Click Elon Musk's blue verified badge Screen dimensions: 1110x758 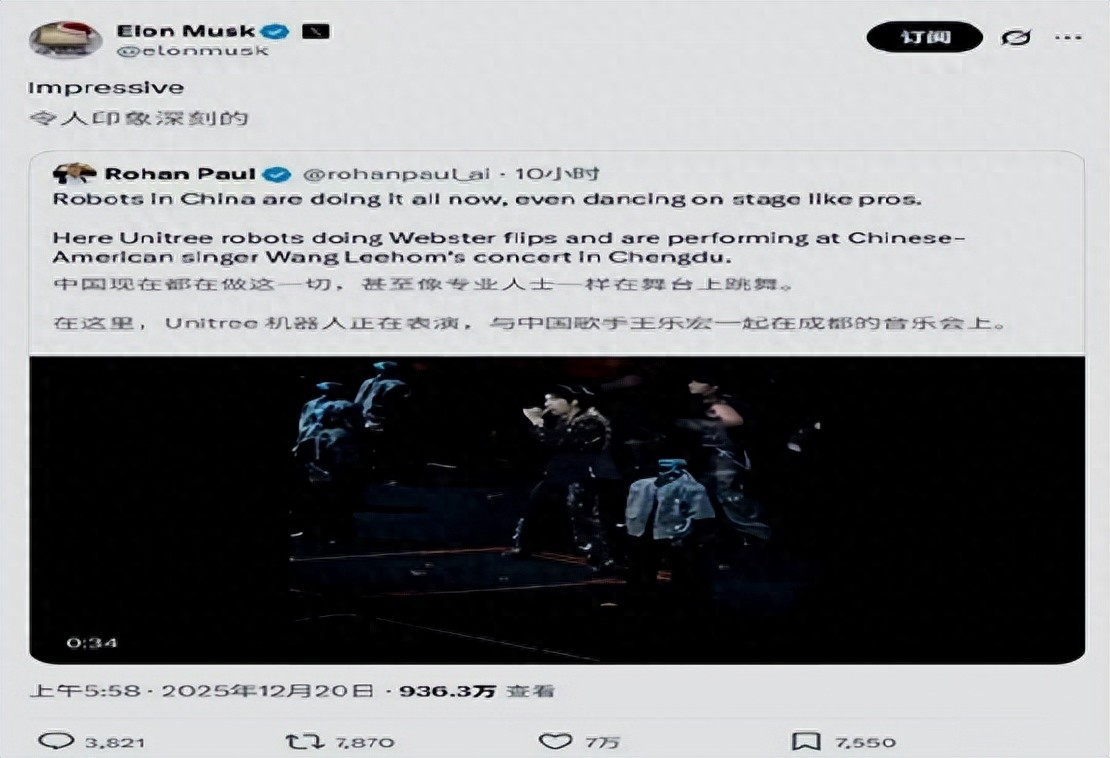(x=275, y=32)
